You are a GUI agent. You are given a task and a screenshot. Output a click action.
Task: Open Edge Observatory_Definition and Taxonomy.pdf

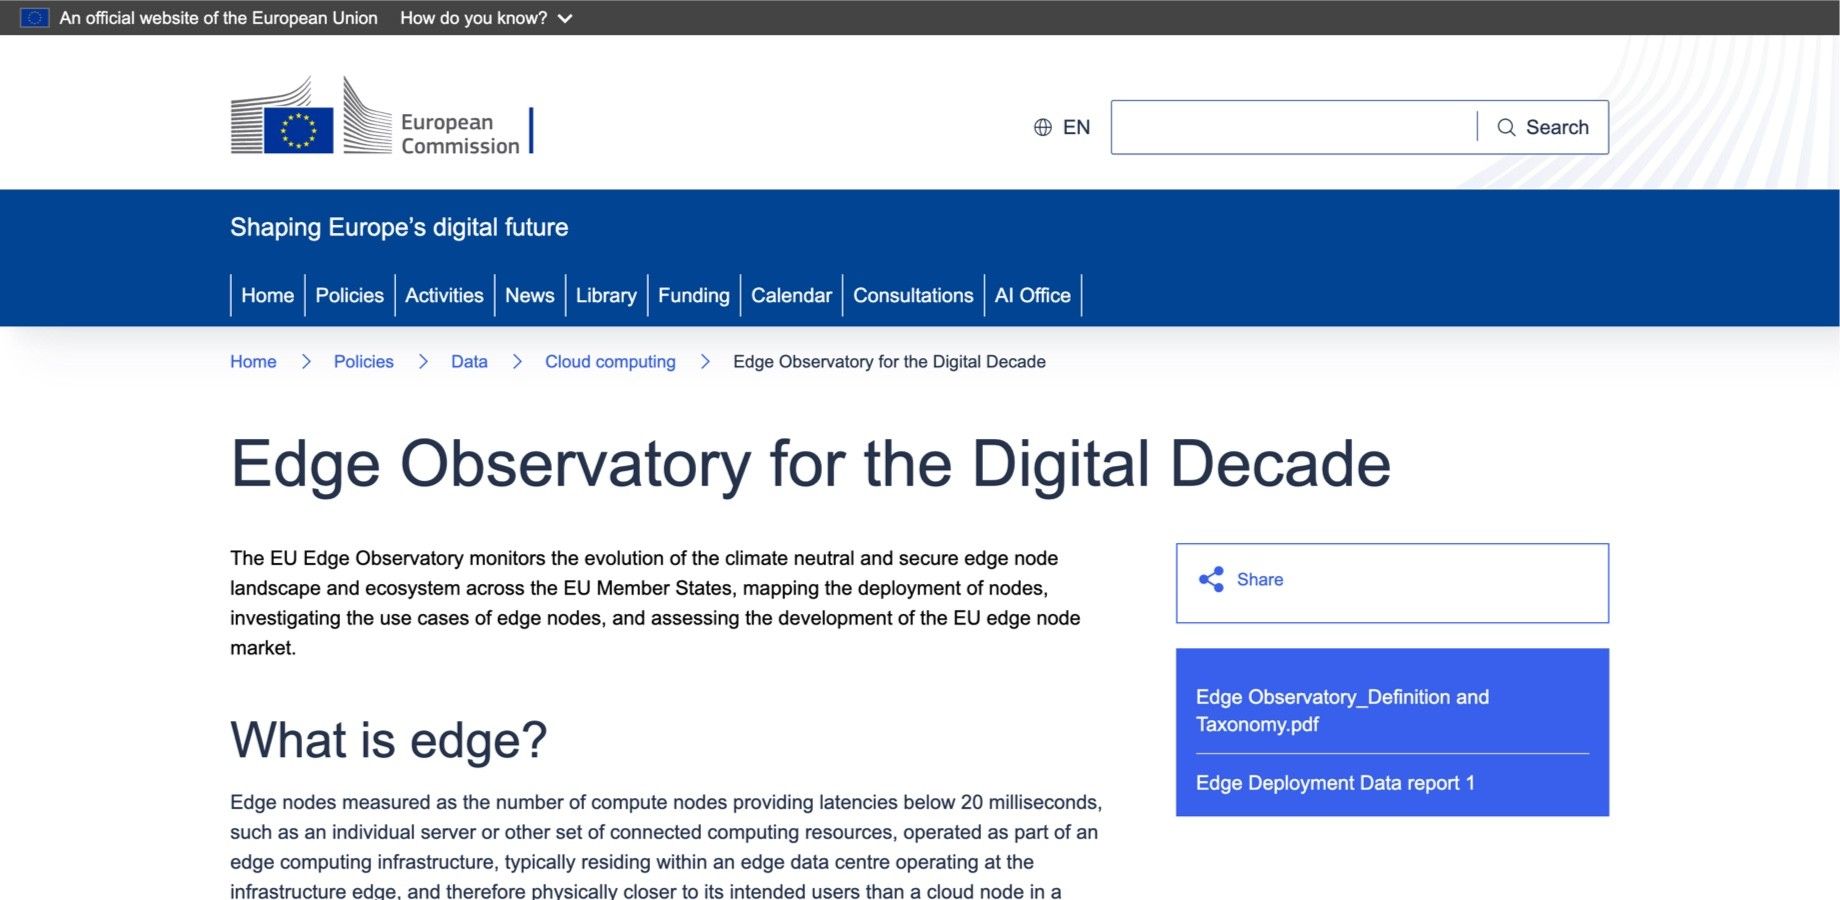point(1342,710)
